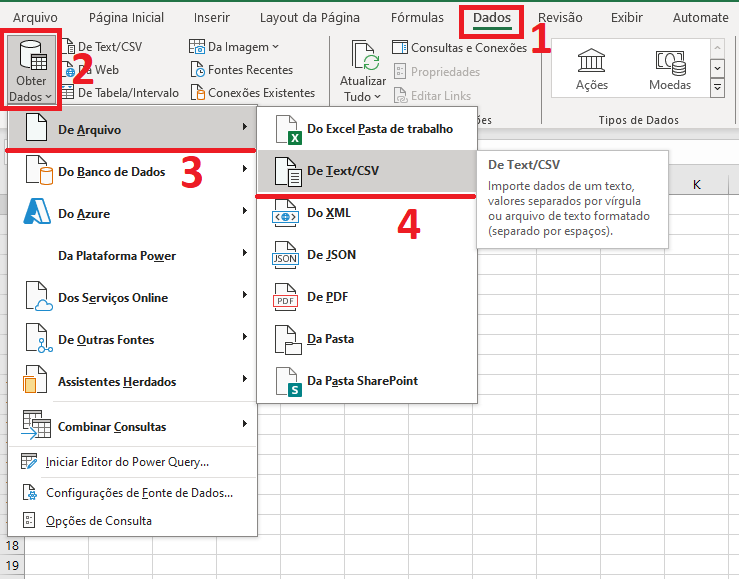Switch to the Inserir tab

211,18
